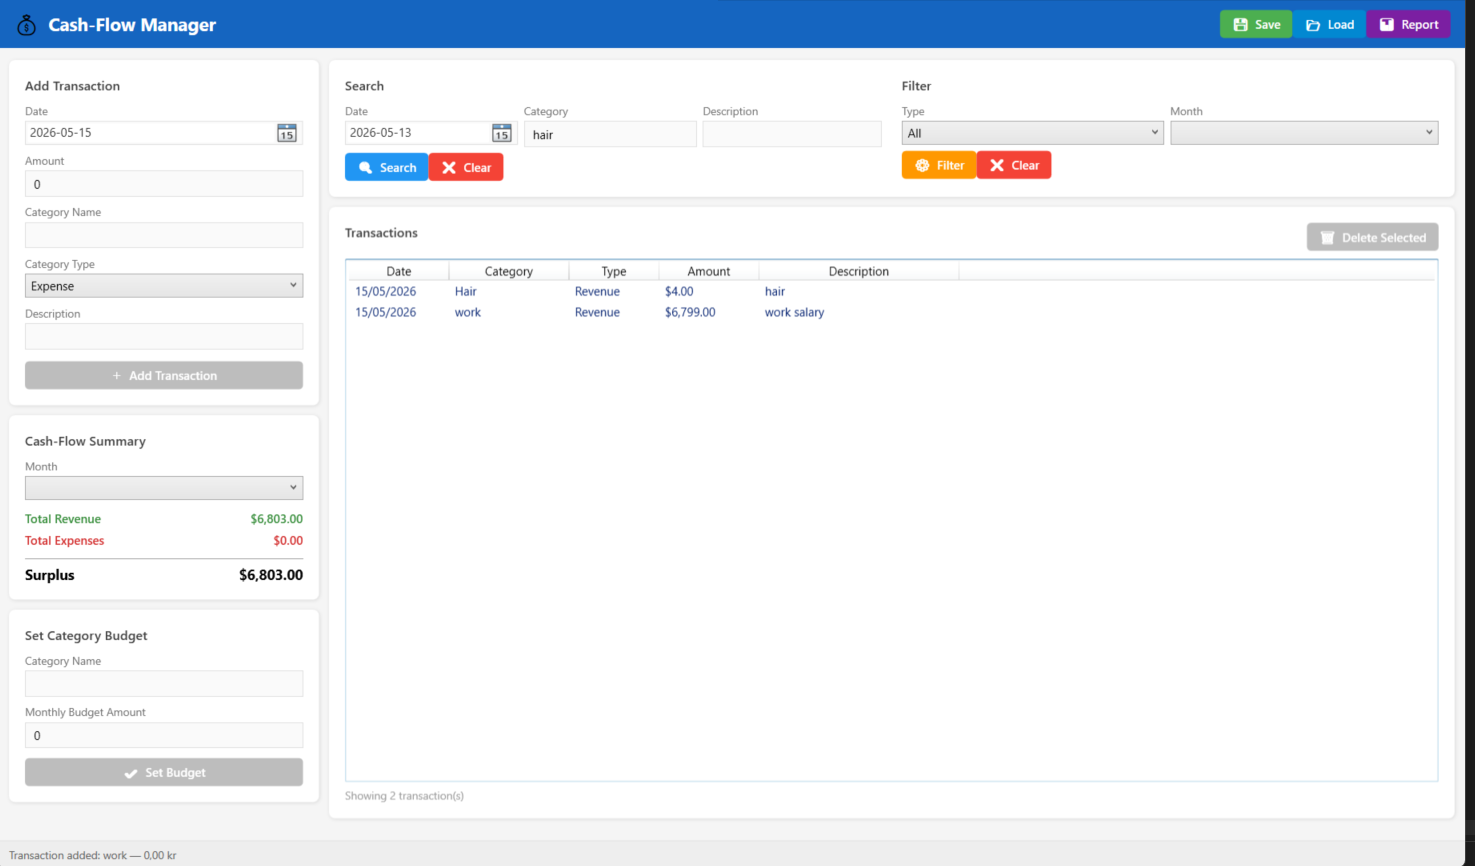Clear the search fields
1475x866 pixels.
pos(466,168)
